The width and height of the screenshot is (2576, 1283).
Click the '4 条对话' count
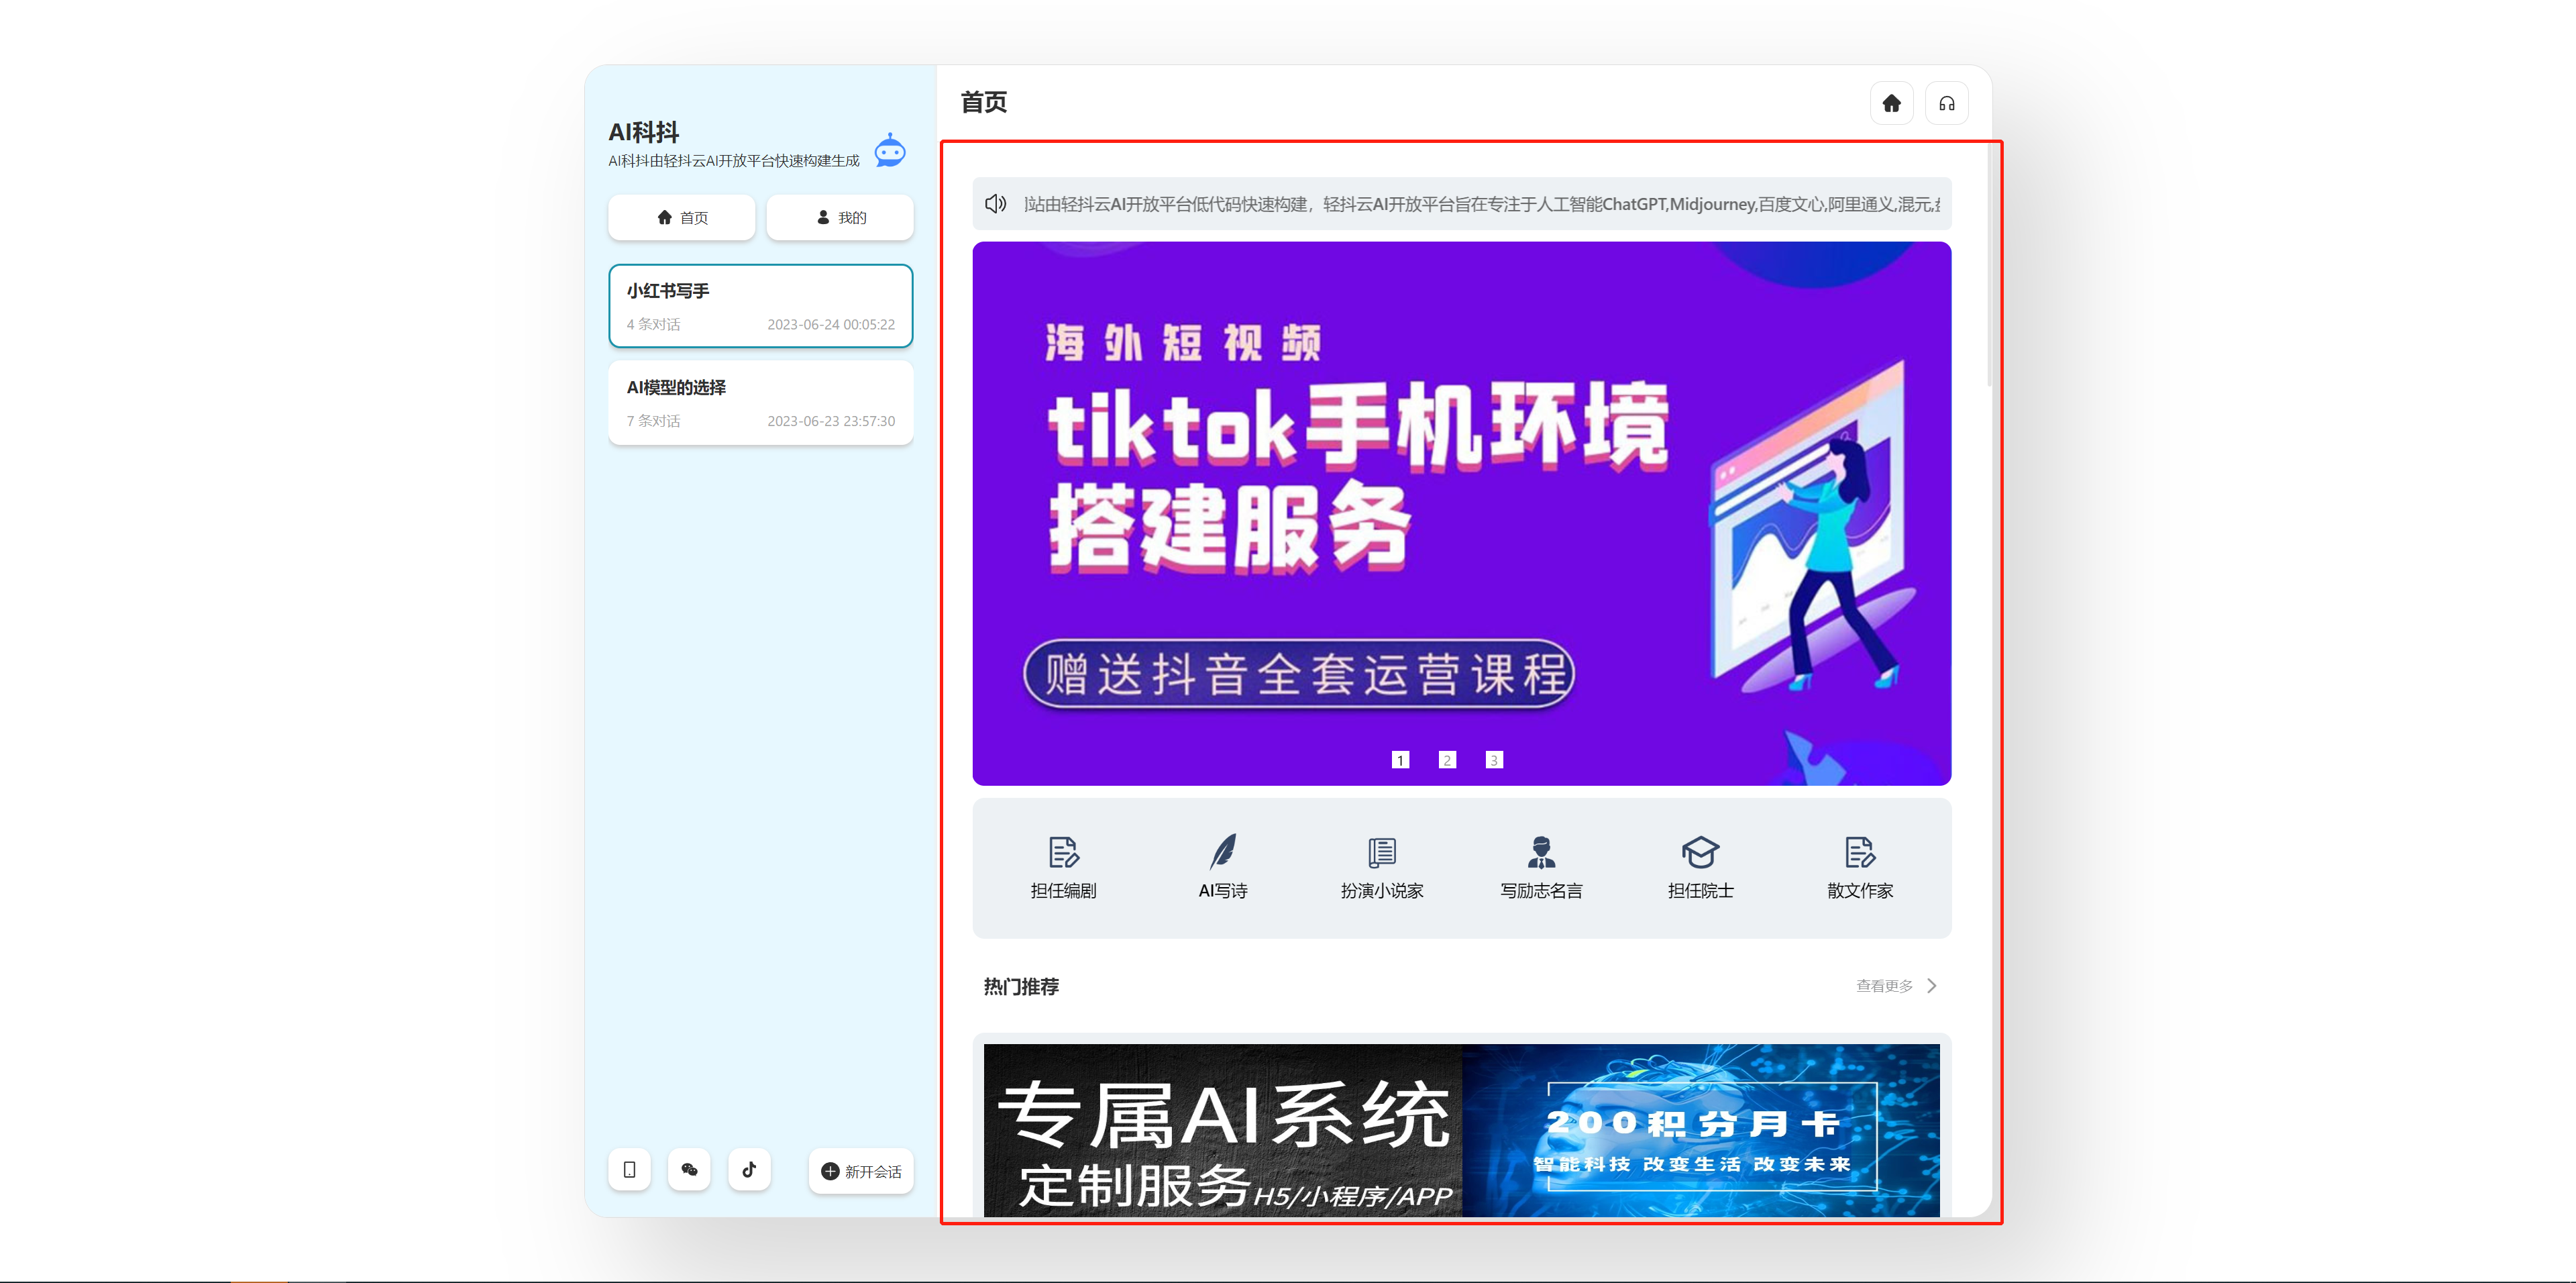pyautogui.click(x=653, y=324)
